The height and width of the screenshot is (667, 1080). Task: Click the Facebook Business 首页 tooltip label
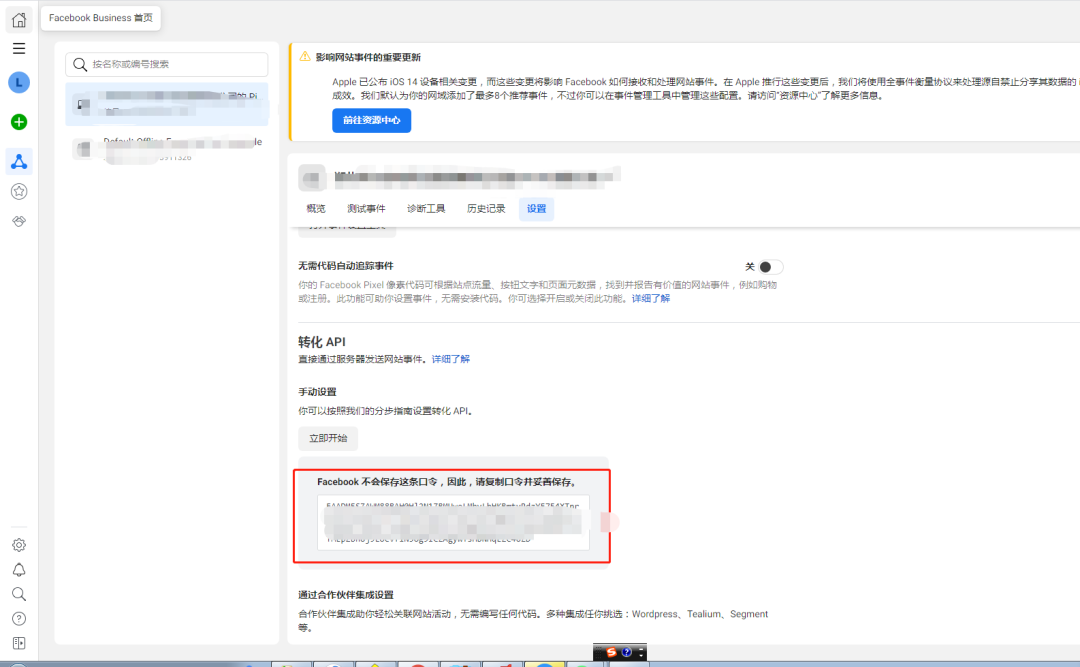(101, 18)
